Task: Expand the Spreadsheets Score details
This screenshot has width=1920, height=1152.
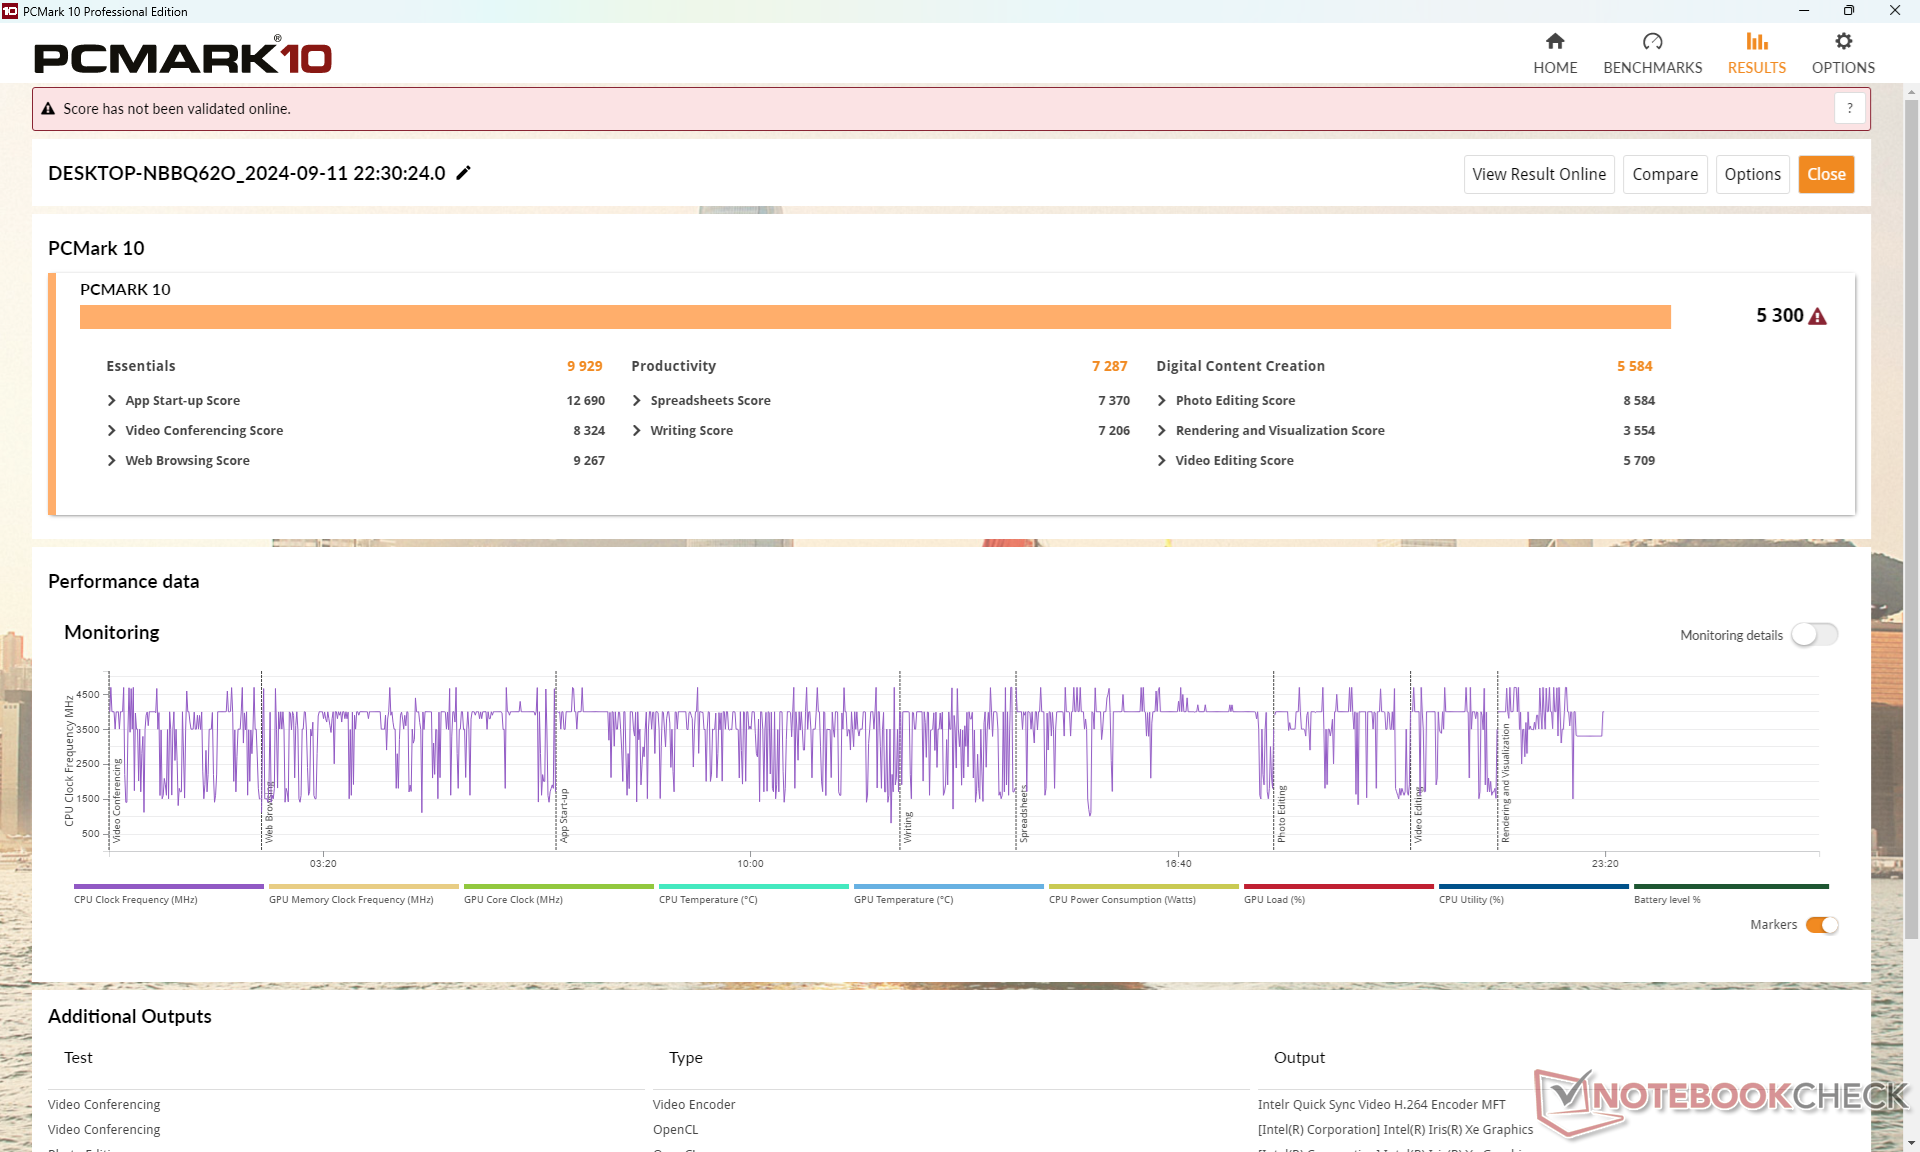Action: coord(637,400)
